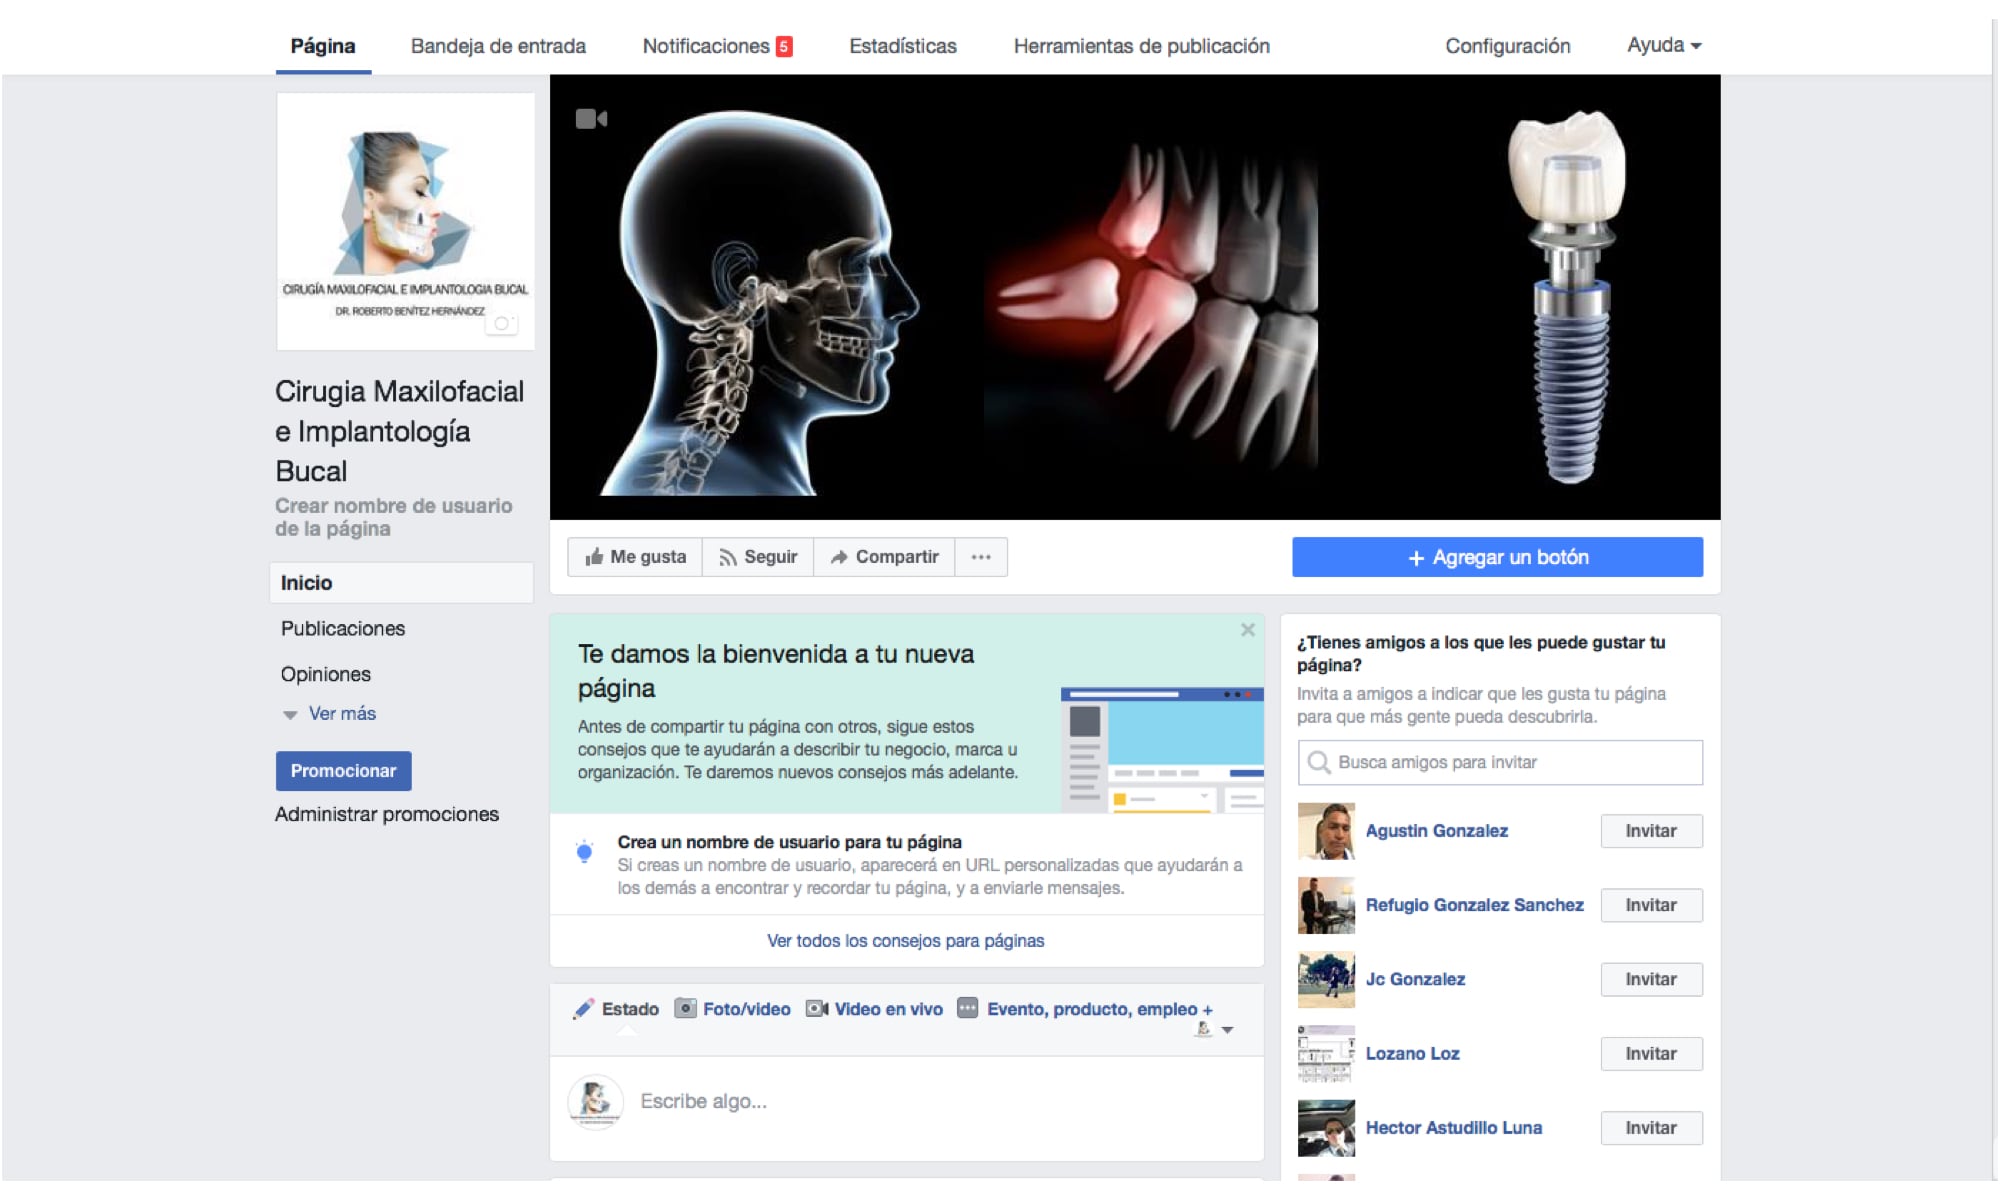The image size is (2000, 1200).
Task: Share the page using Compartir
Action: [x=884, y=557]
